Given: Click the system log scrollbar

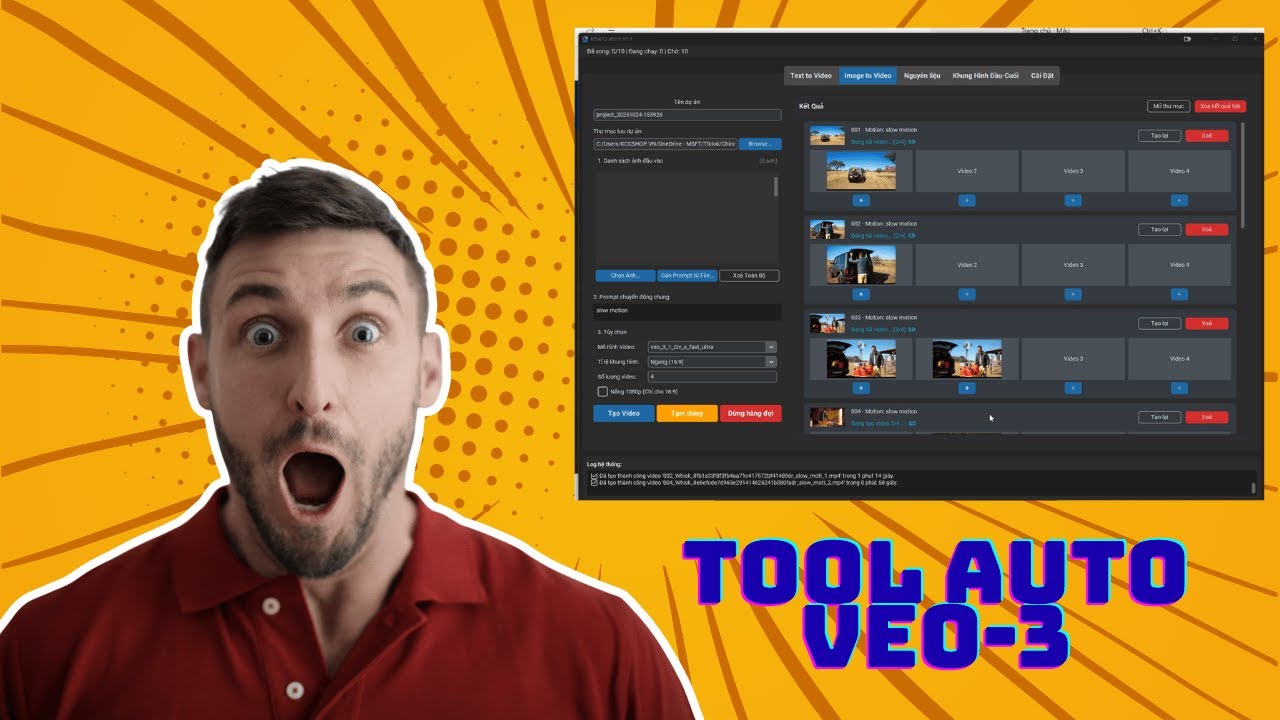Looking at the screenshot, I should pos(1253,487).
